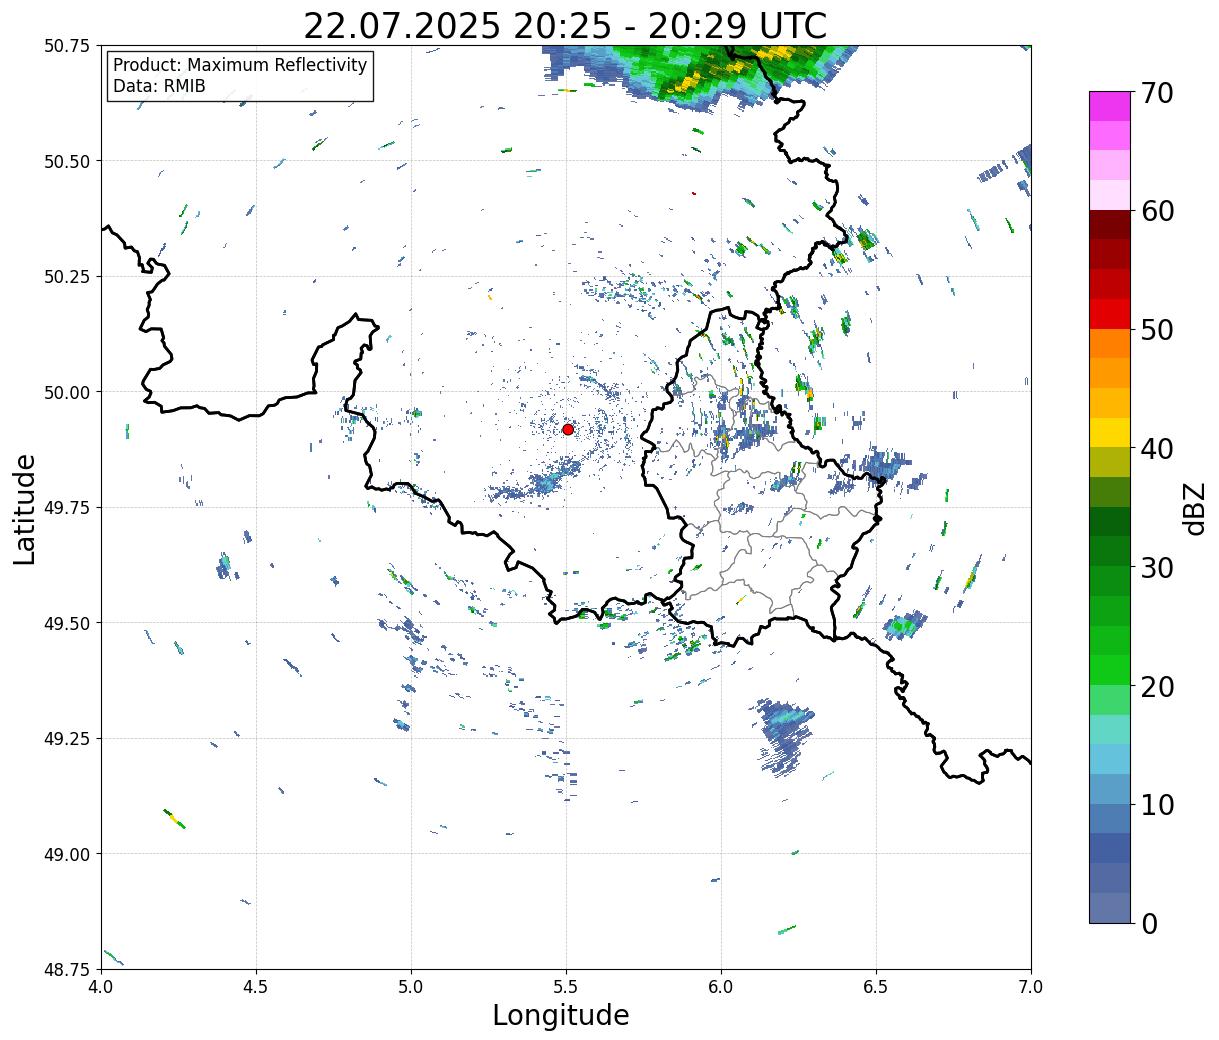1219x1040 pixels.
Task: Click the longitude tick label 7.0
Action: point(1031,987)
